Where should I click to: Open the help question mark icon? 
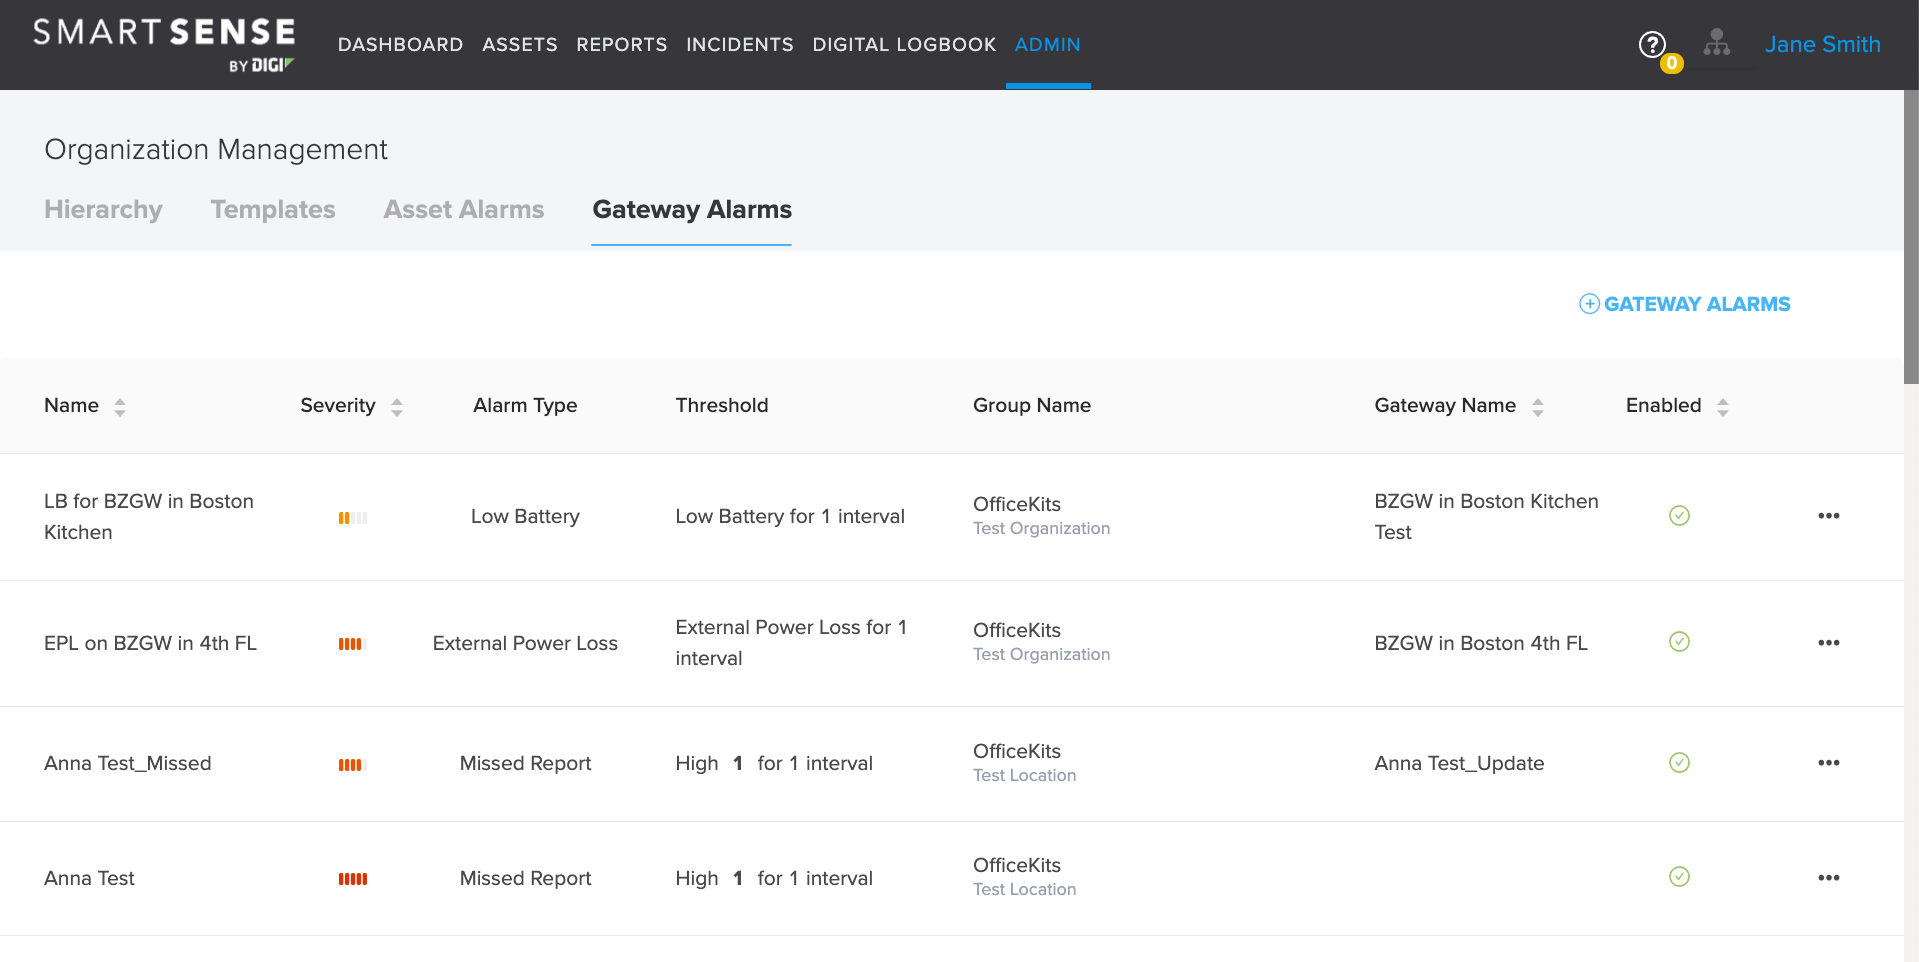click(1651, 44)
